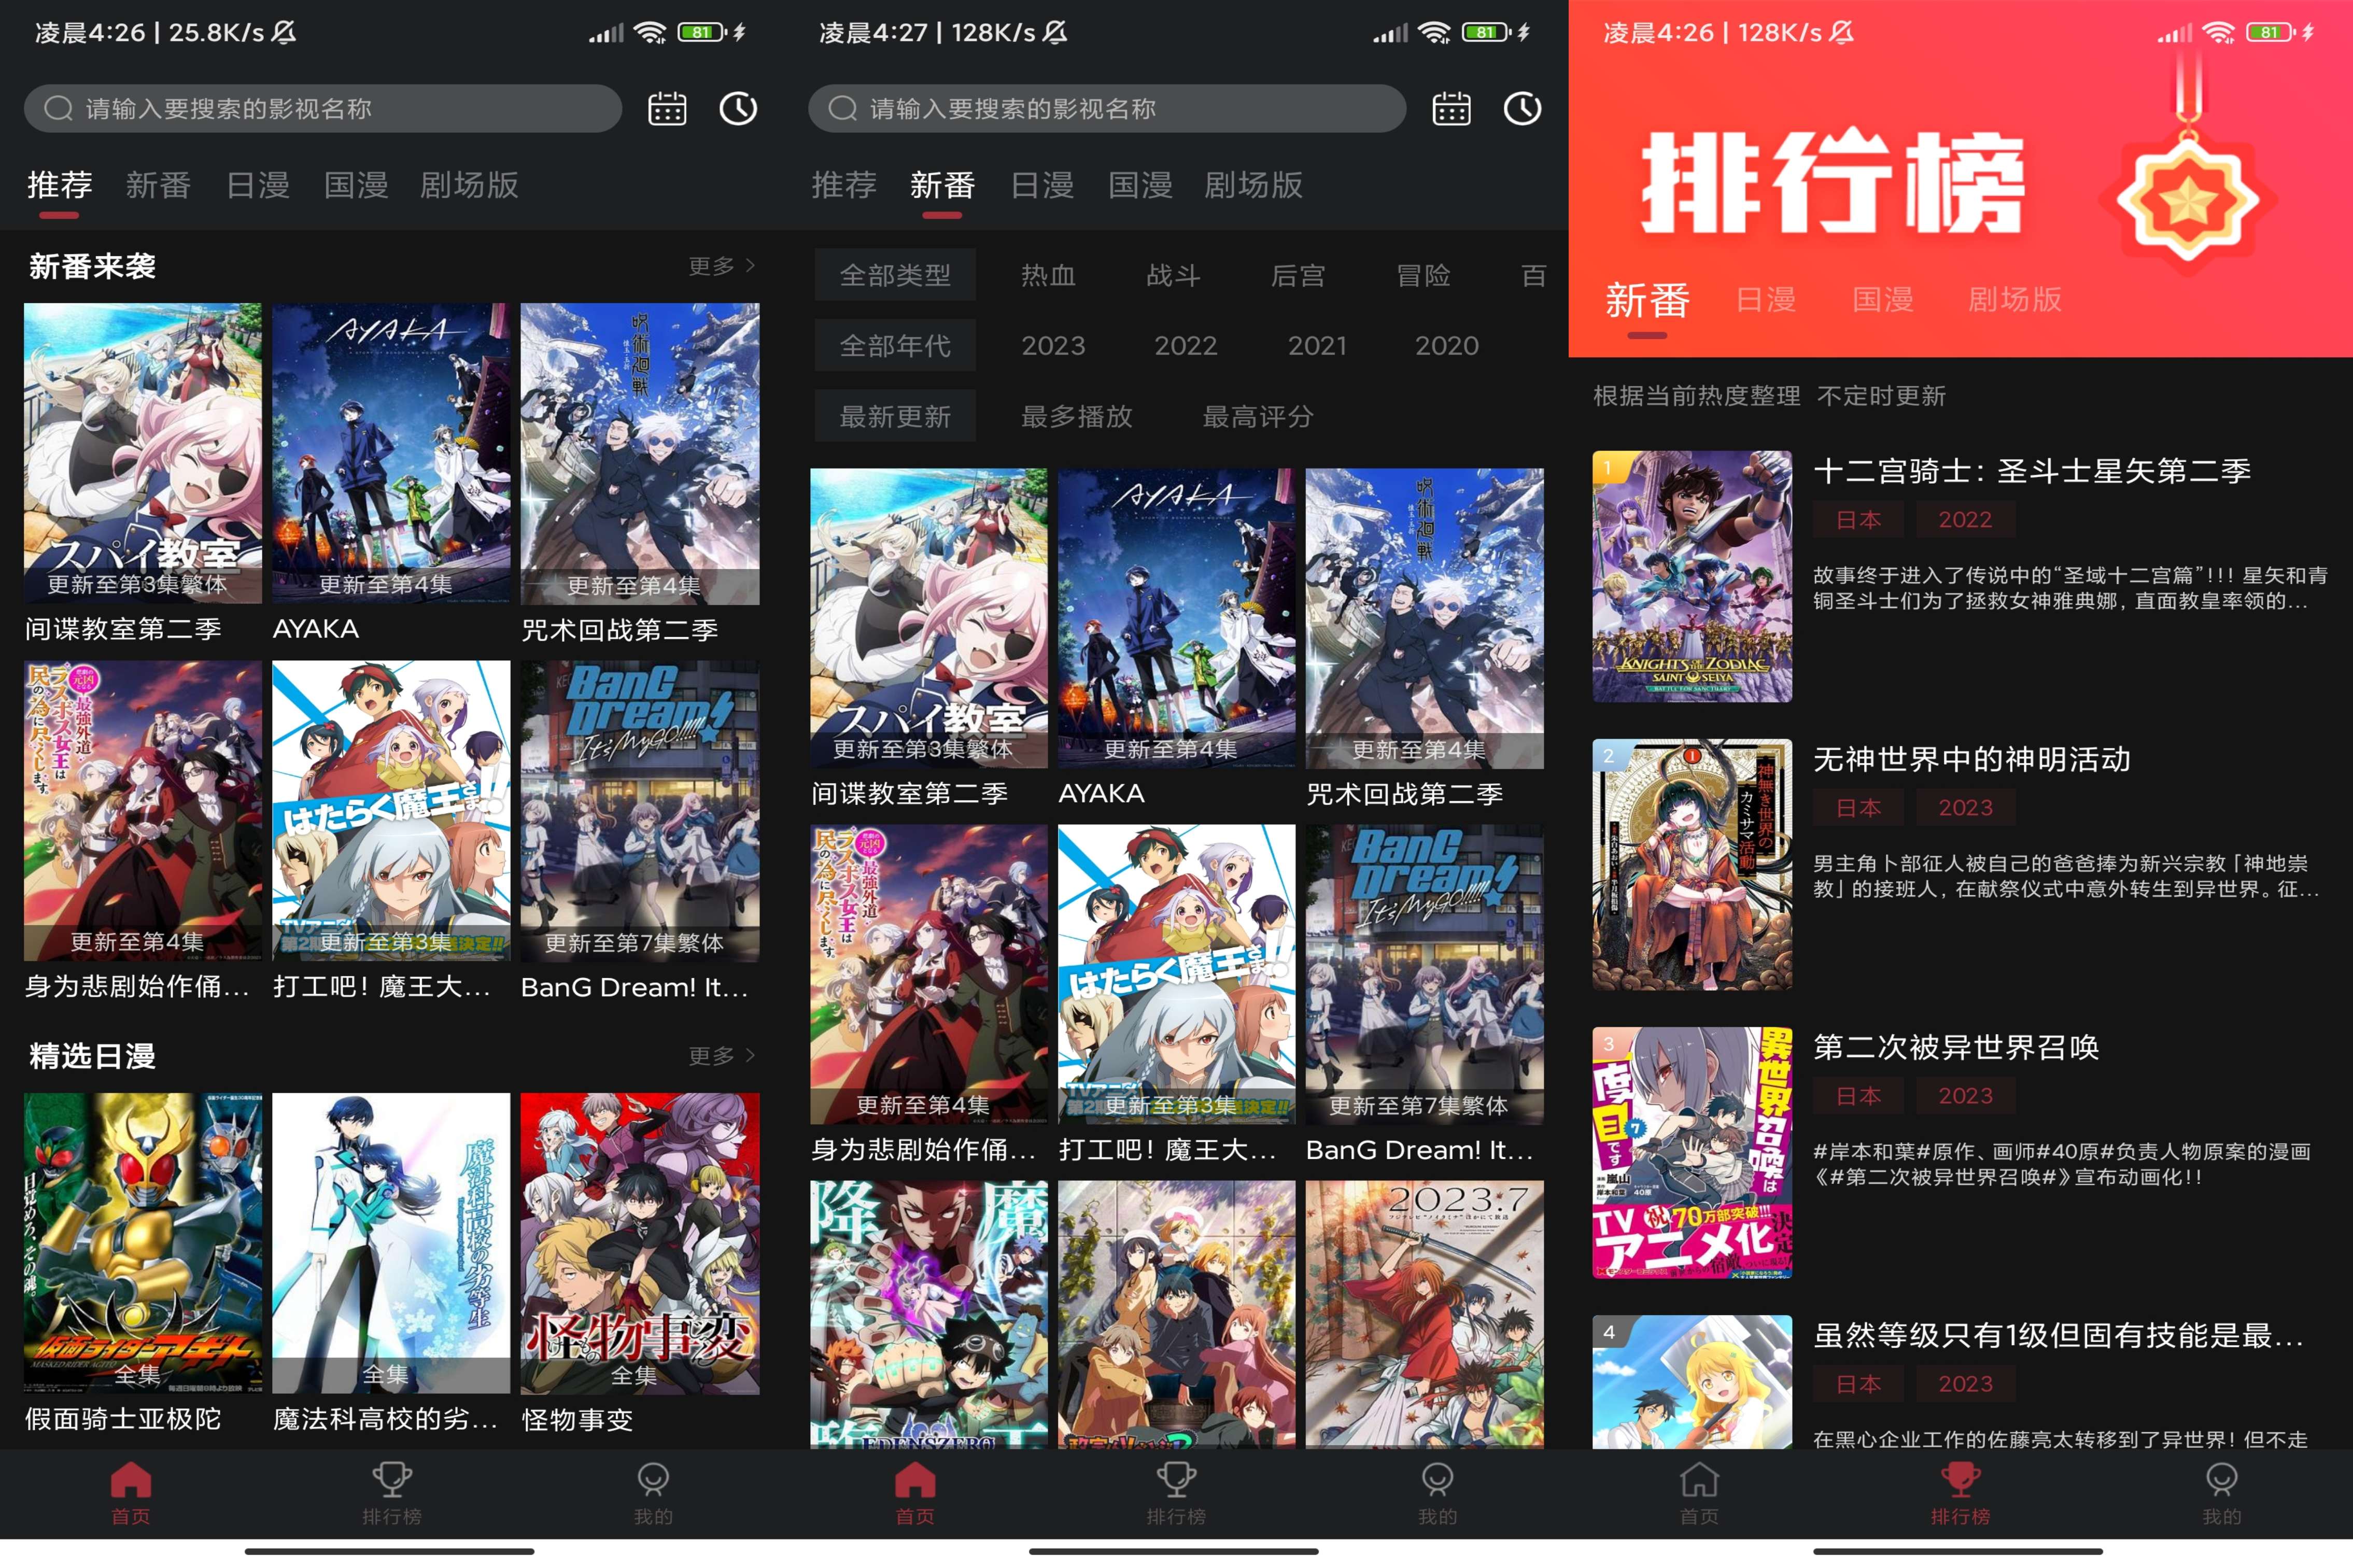2353x1568 pixels.
Task: Filter by 后宫 genre
Action: tap(1298, 275)
